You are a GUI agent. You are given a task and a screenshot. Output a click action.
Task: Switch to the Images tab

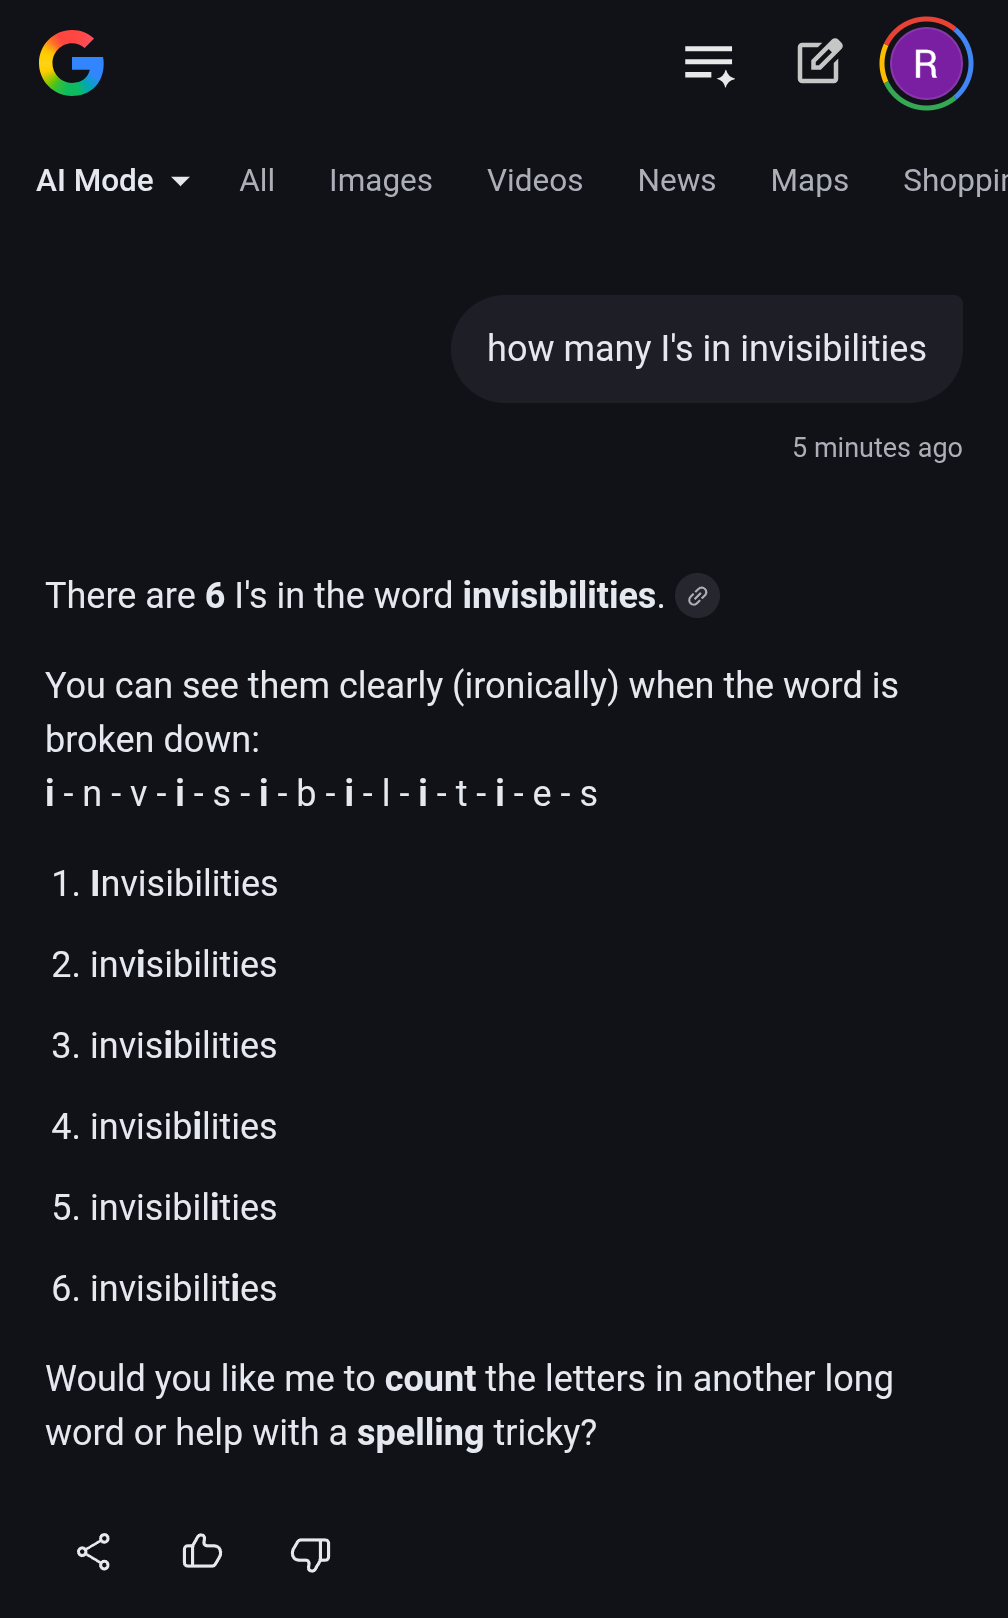click(380, 181)
